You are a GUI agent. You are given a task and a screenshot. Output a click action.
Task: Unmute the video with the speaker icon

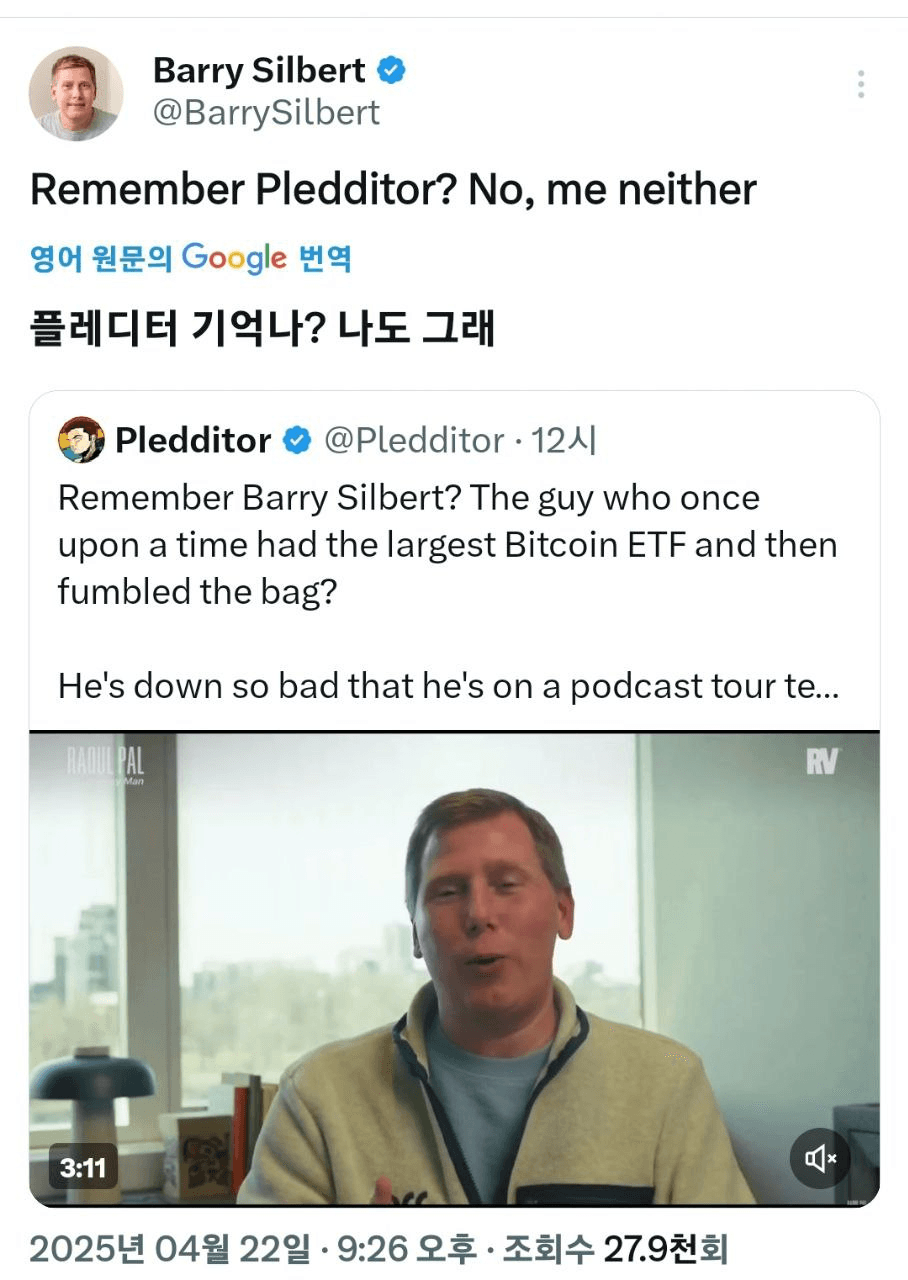821,1158
